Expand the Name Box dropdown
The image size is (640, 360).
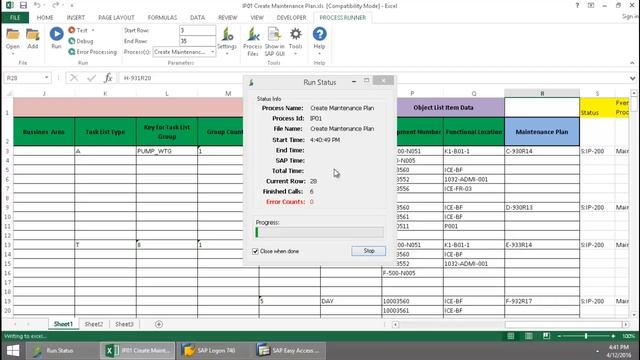47,78
